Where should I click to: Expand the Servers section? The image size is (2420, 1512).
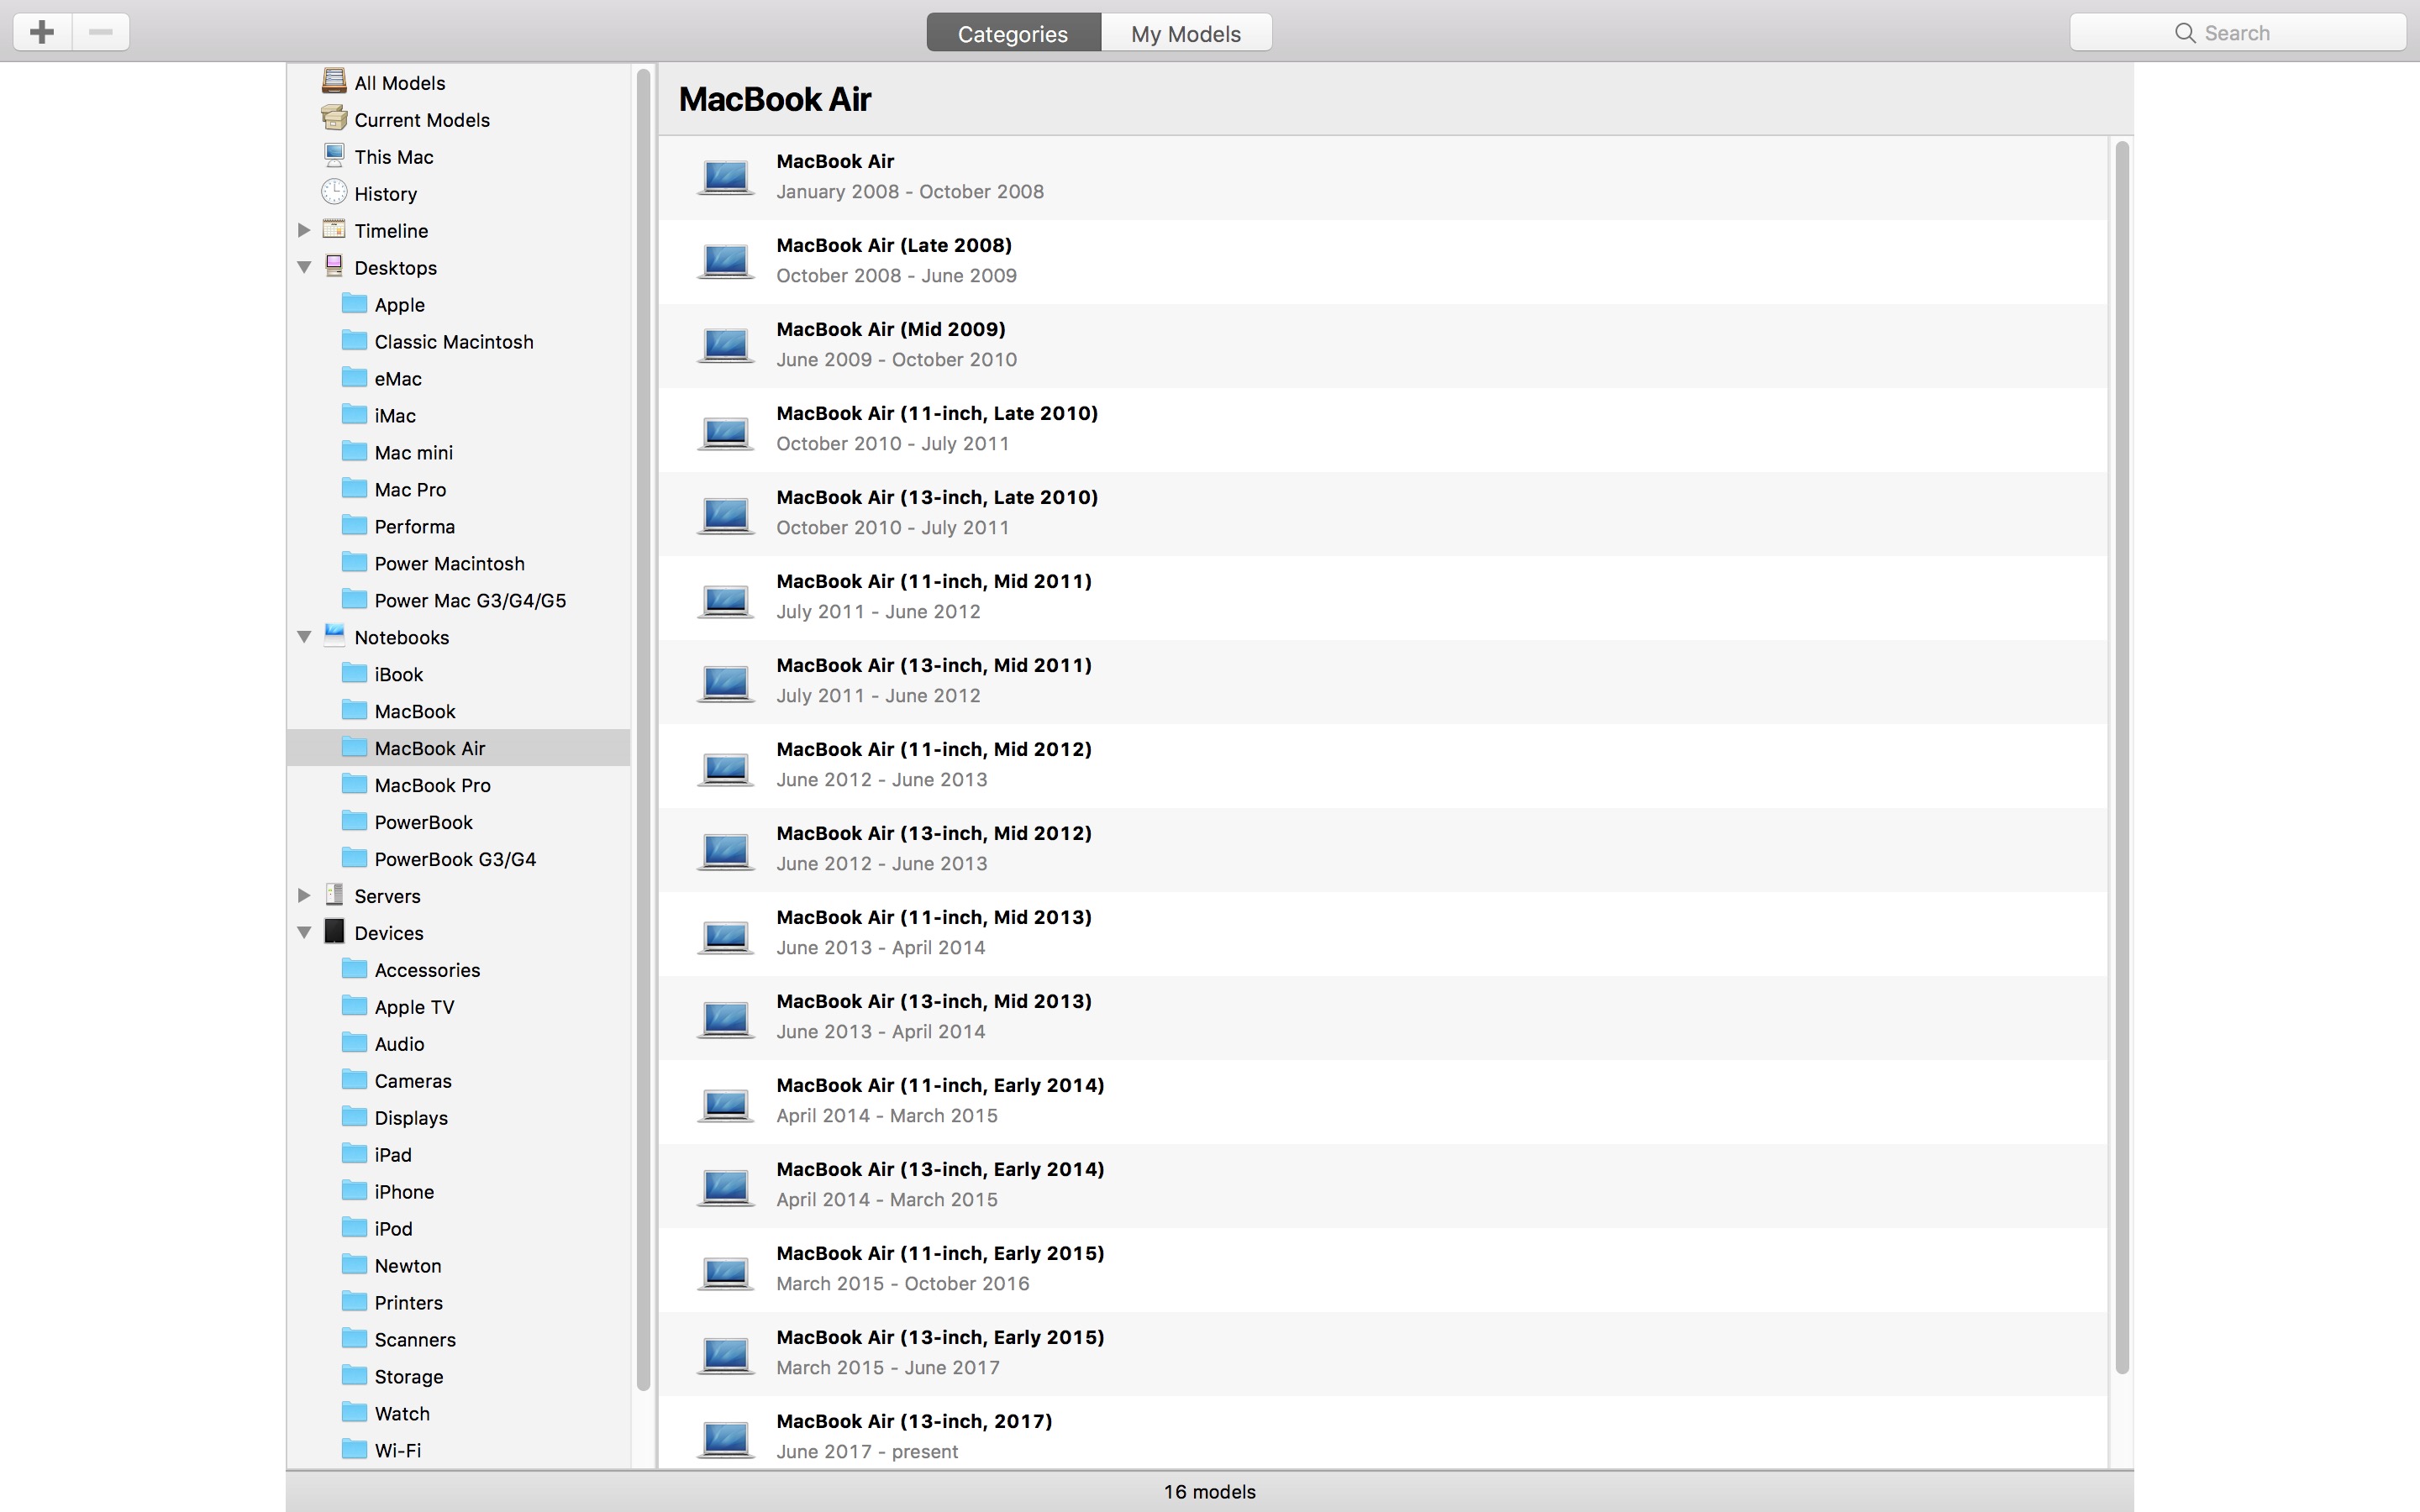[303, 895]
